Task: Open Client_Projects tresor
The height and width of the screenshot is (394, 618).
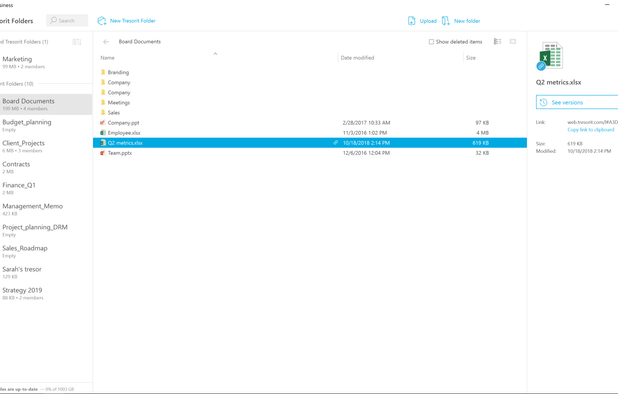Action: coord(46,146)
